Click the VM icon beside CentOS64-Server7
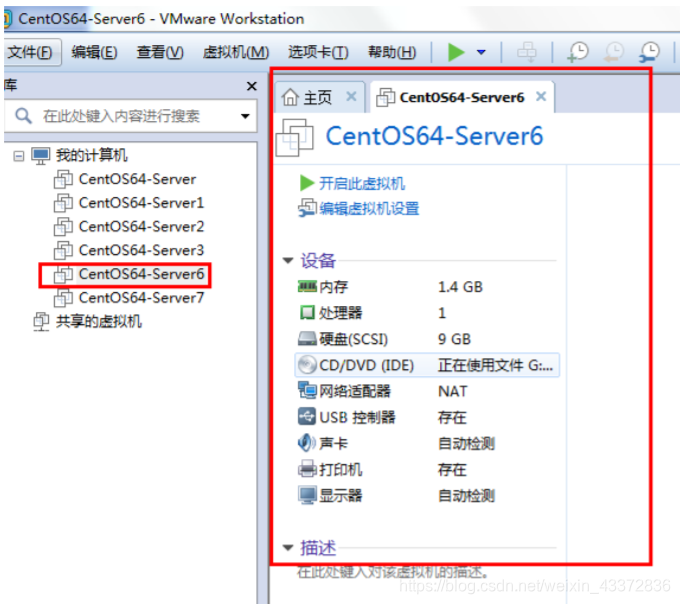680x604 pixels. coord(63,298)
